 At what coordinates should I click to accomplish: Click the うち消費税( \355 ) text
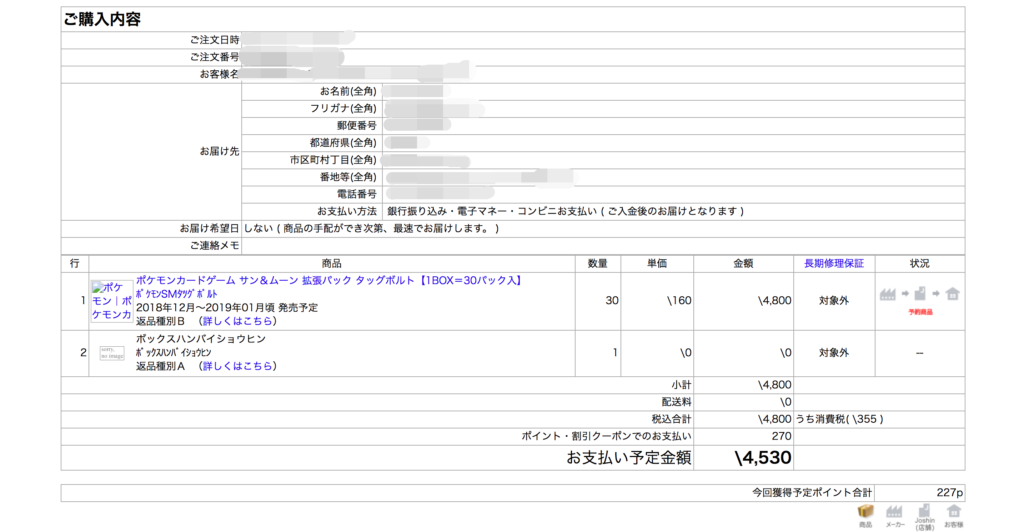[x=839, y=419]
